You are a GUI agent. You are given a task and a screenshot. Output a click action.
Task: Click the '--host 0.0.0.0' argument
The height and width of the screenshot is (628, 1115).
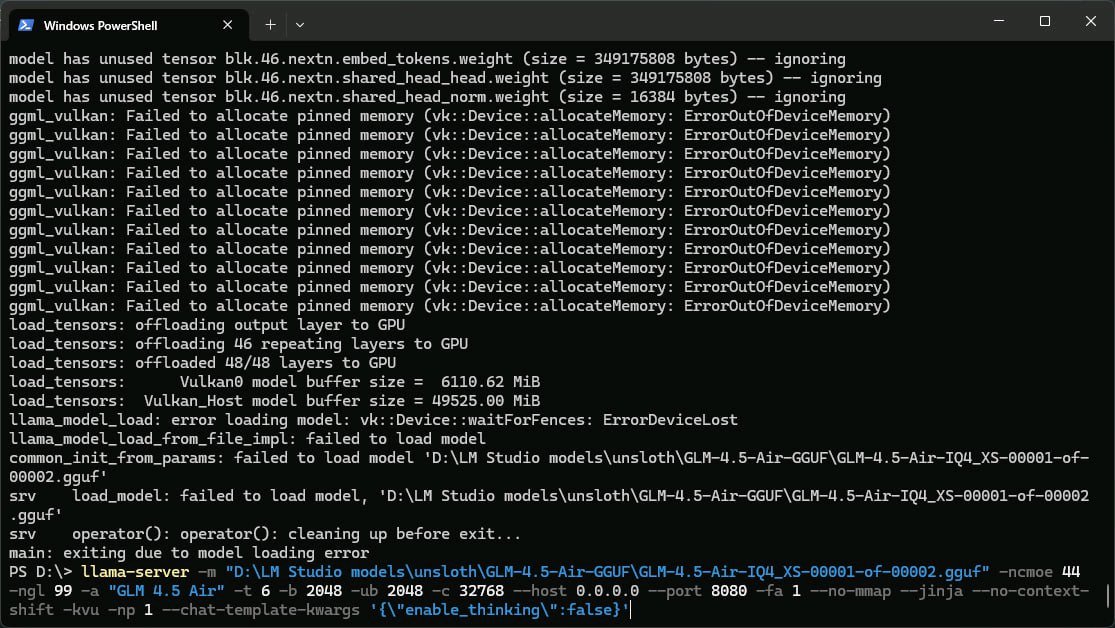pyautogui.click(x=575, y=591)
